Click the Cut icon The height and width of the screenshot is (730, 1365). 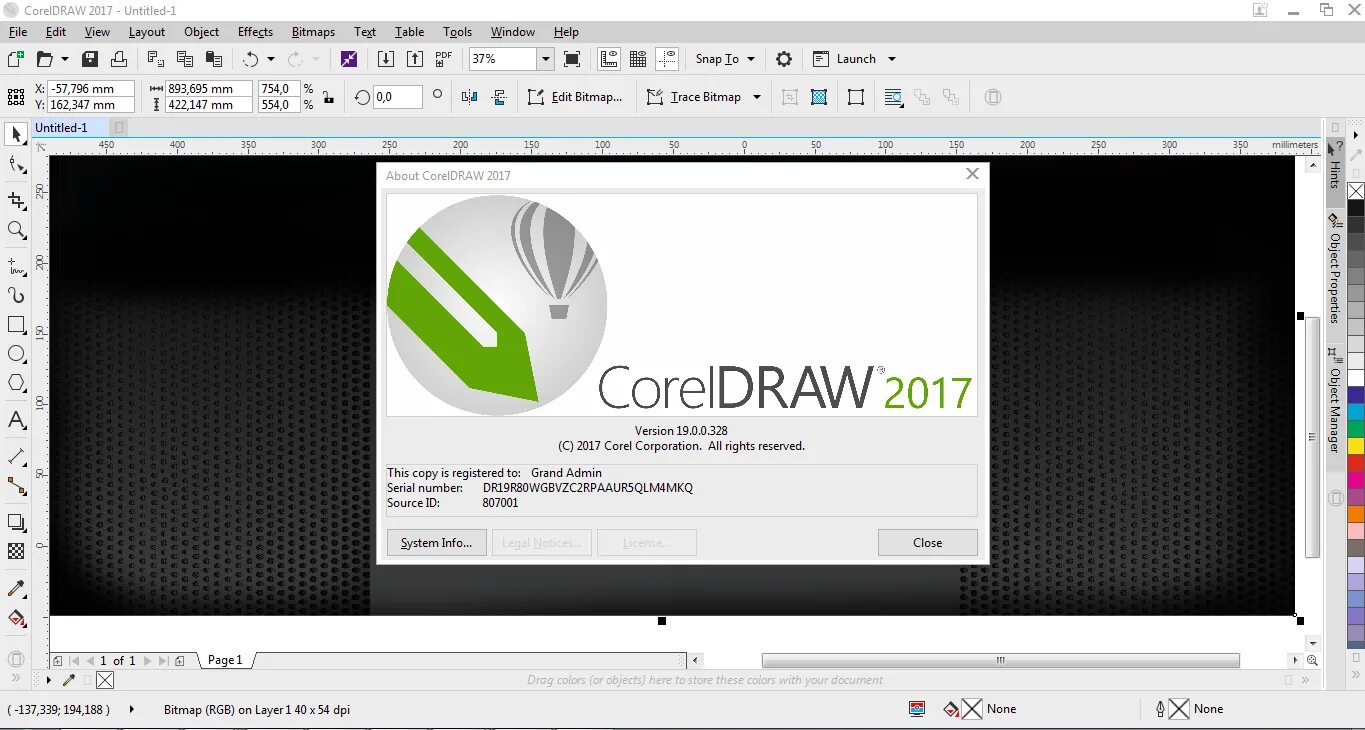(155, 59)
